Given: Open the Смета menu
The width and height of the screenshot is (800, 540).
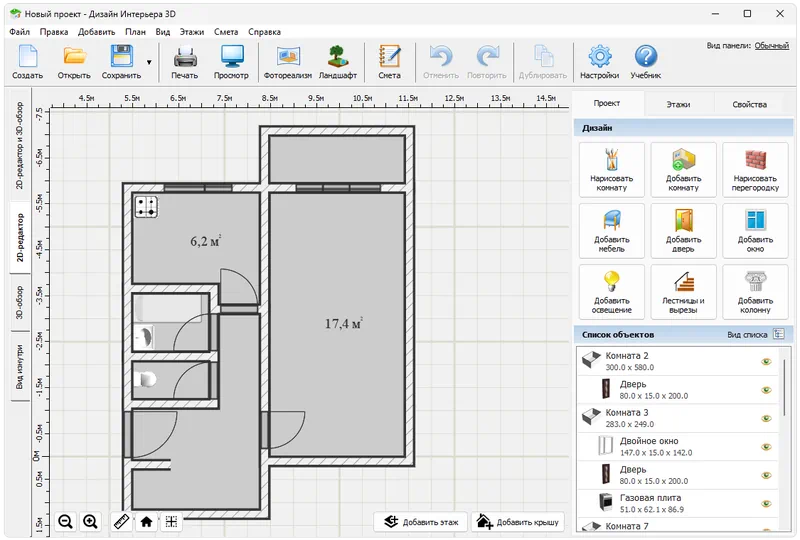Looking at the screenshot, I should point(226,32).
